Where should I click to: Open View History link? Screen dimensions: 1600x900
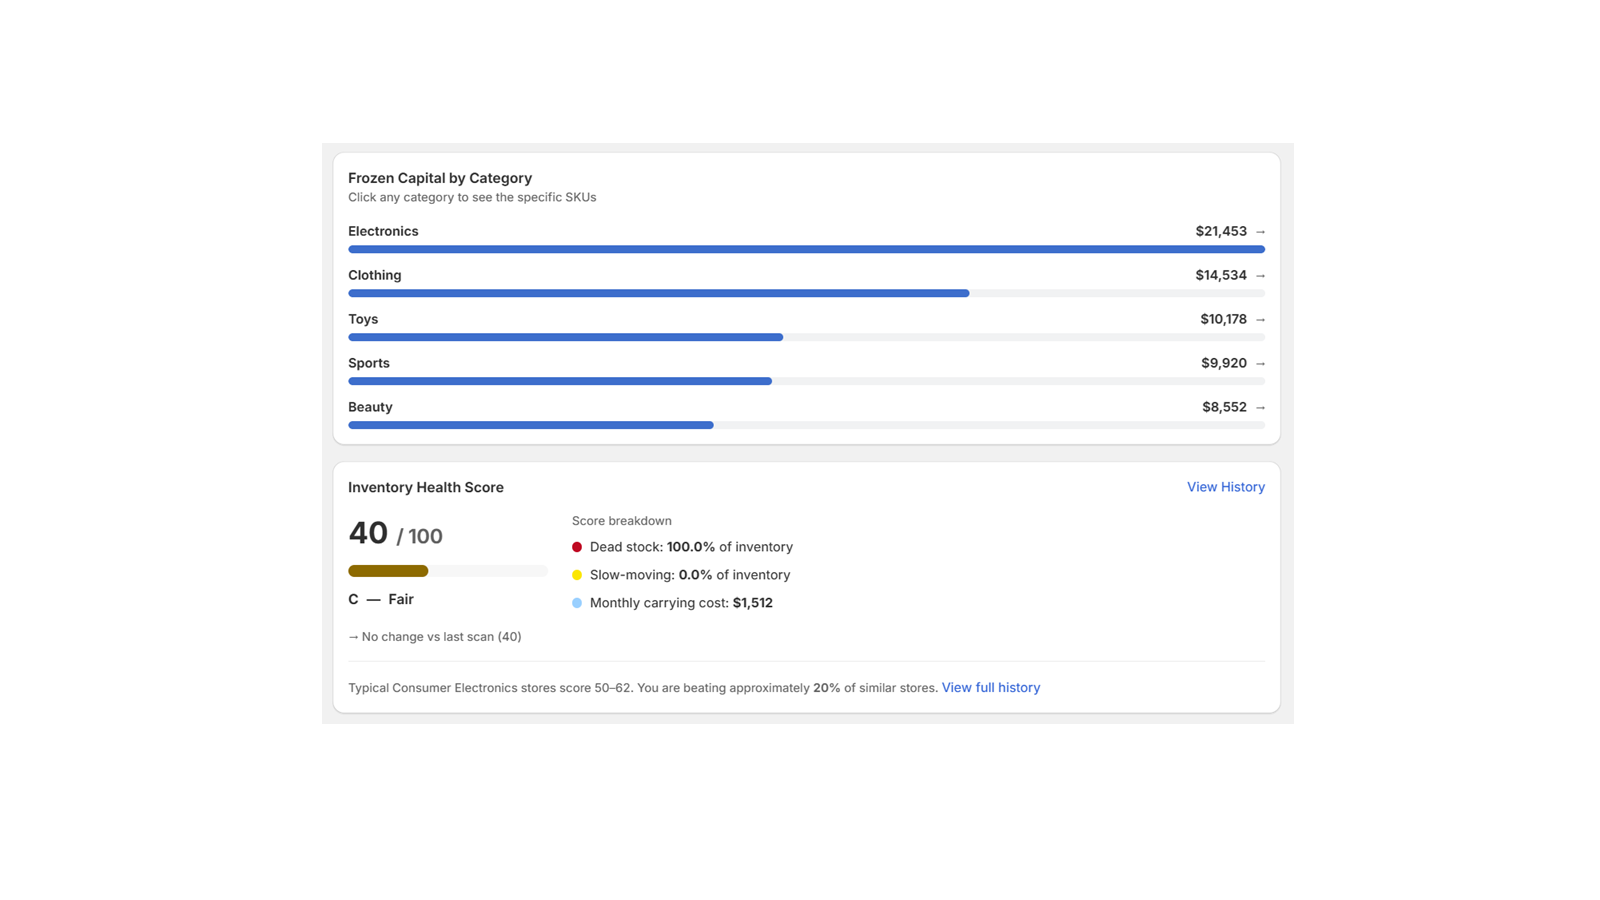click(1226, 487)
